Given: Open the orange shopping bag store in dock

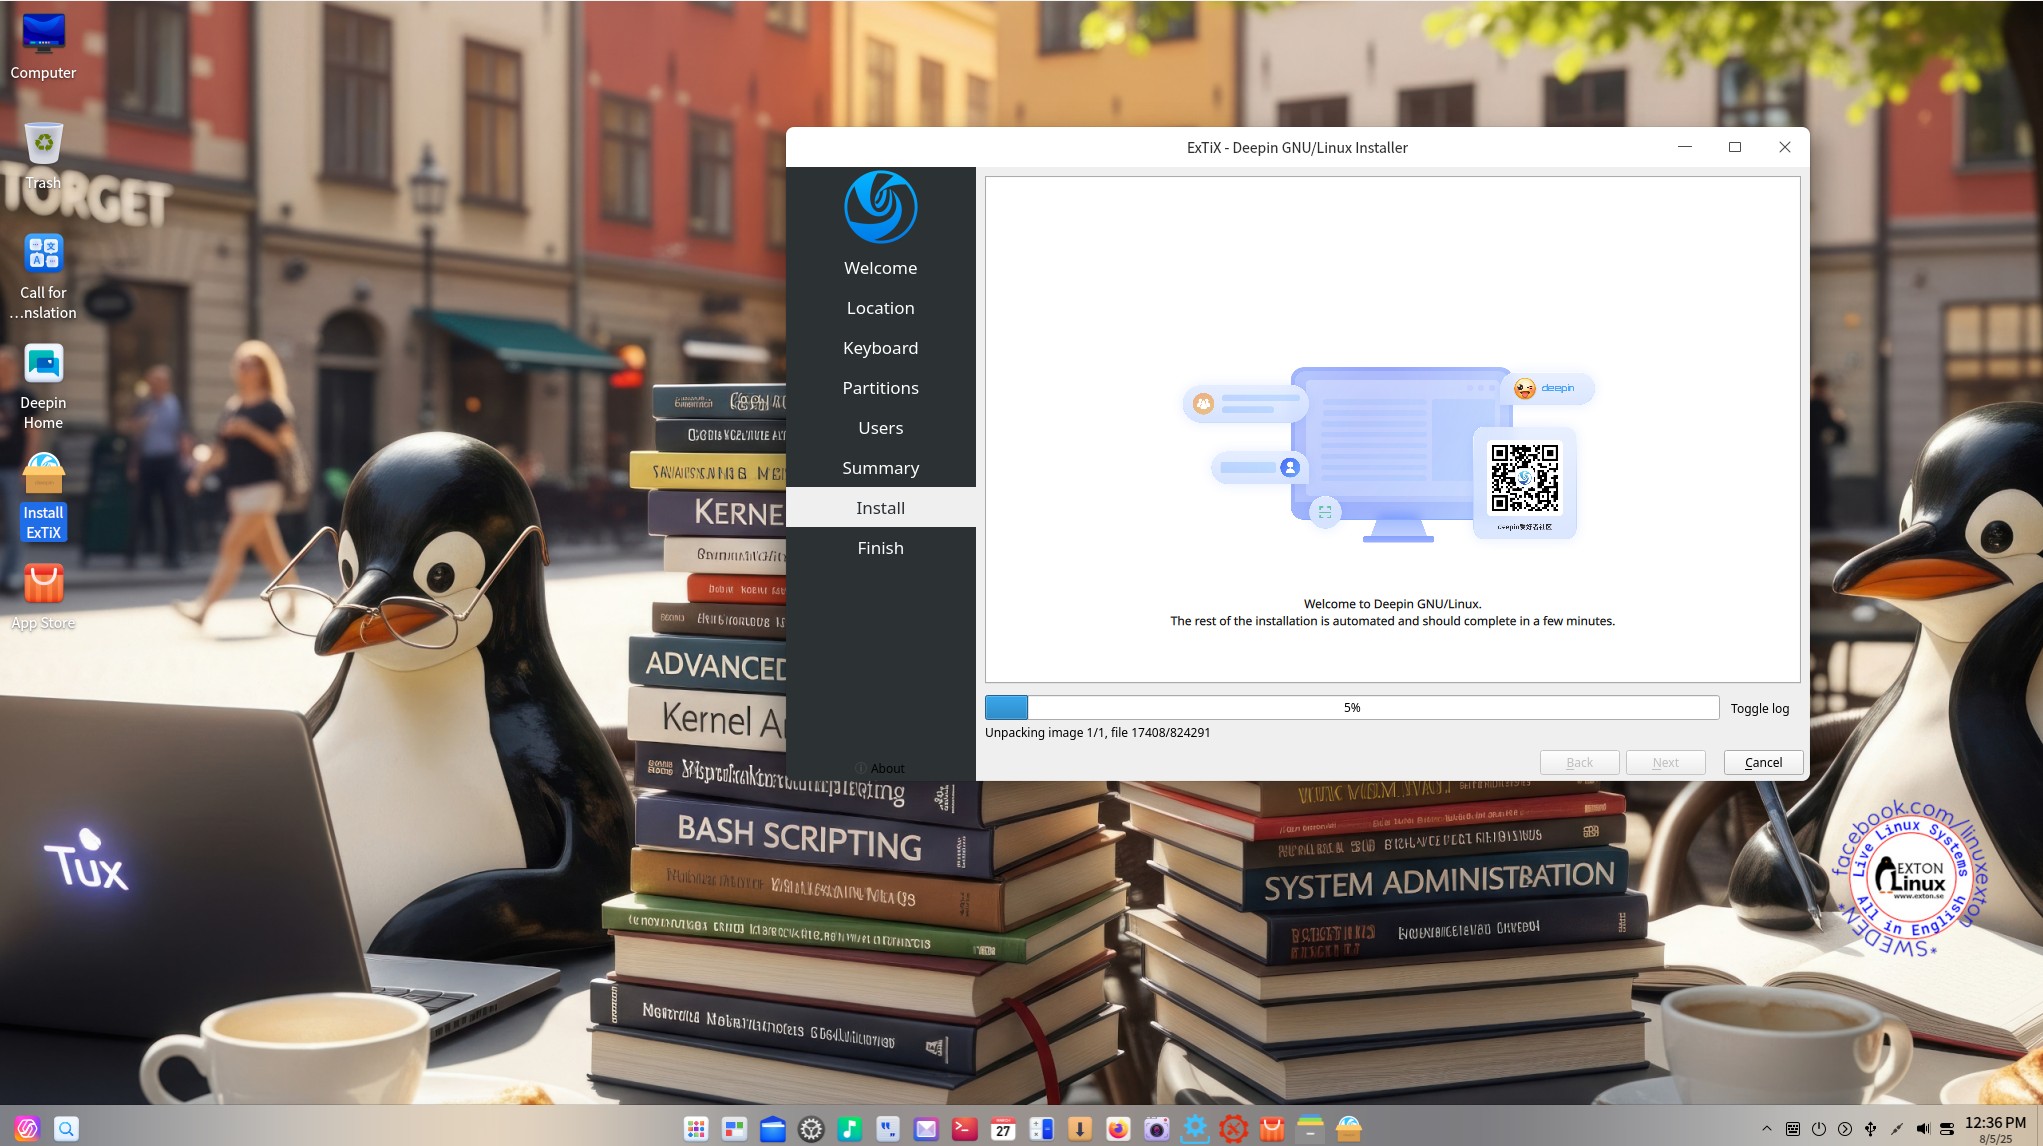Looking at the screenshot, I should [1271, 1129].
